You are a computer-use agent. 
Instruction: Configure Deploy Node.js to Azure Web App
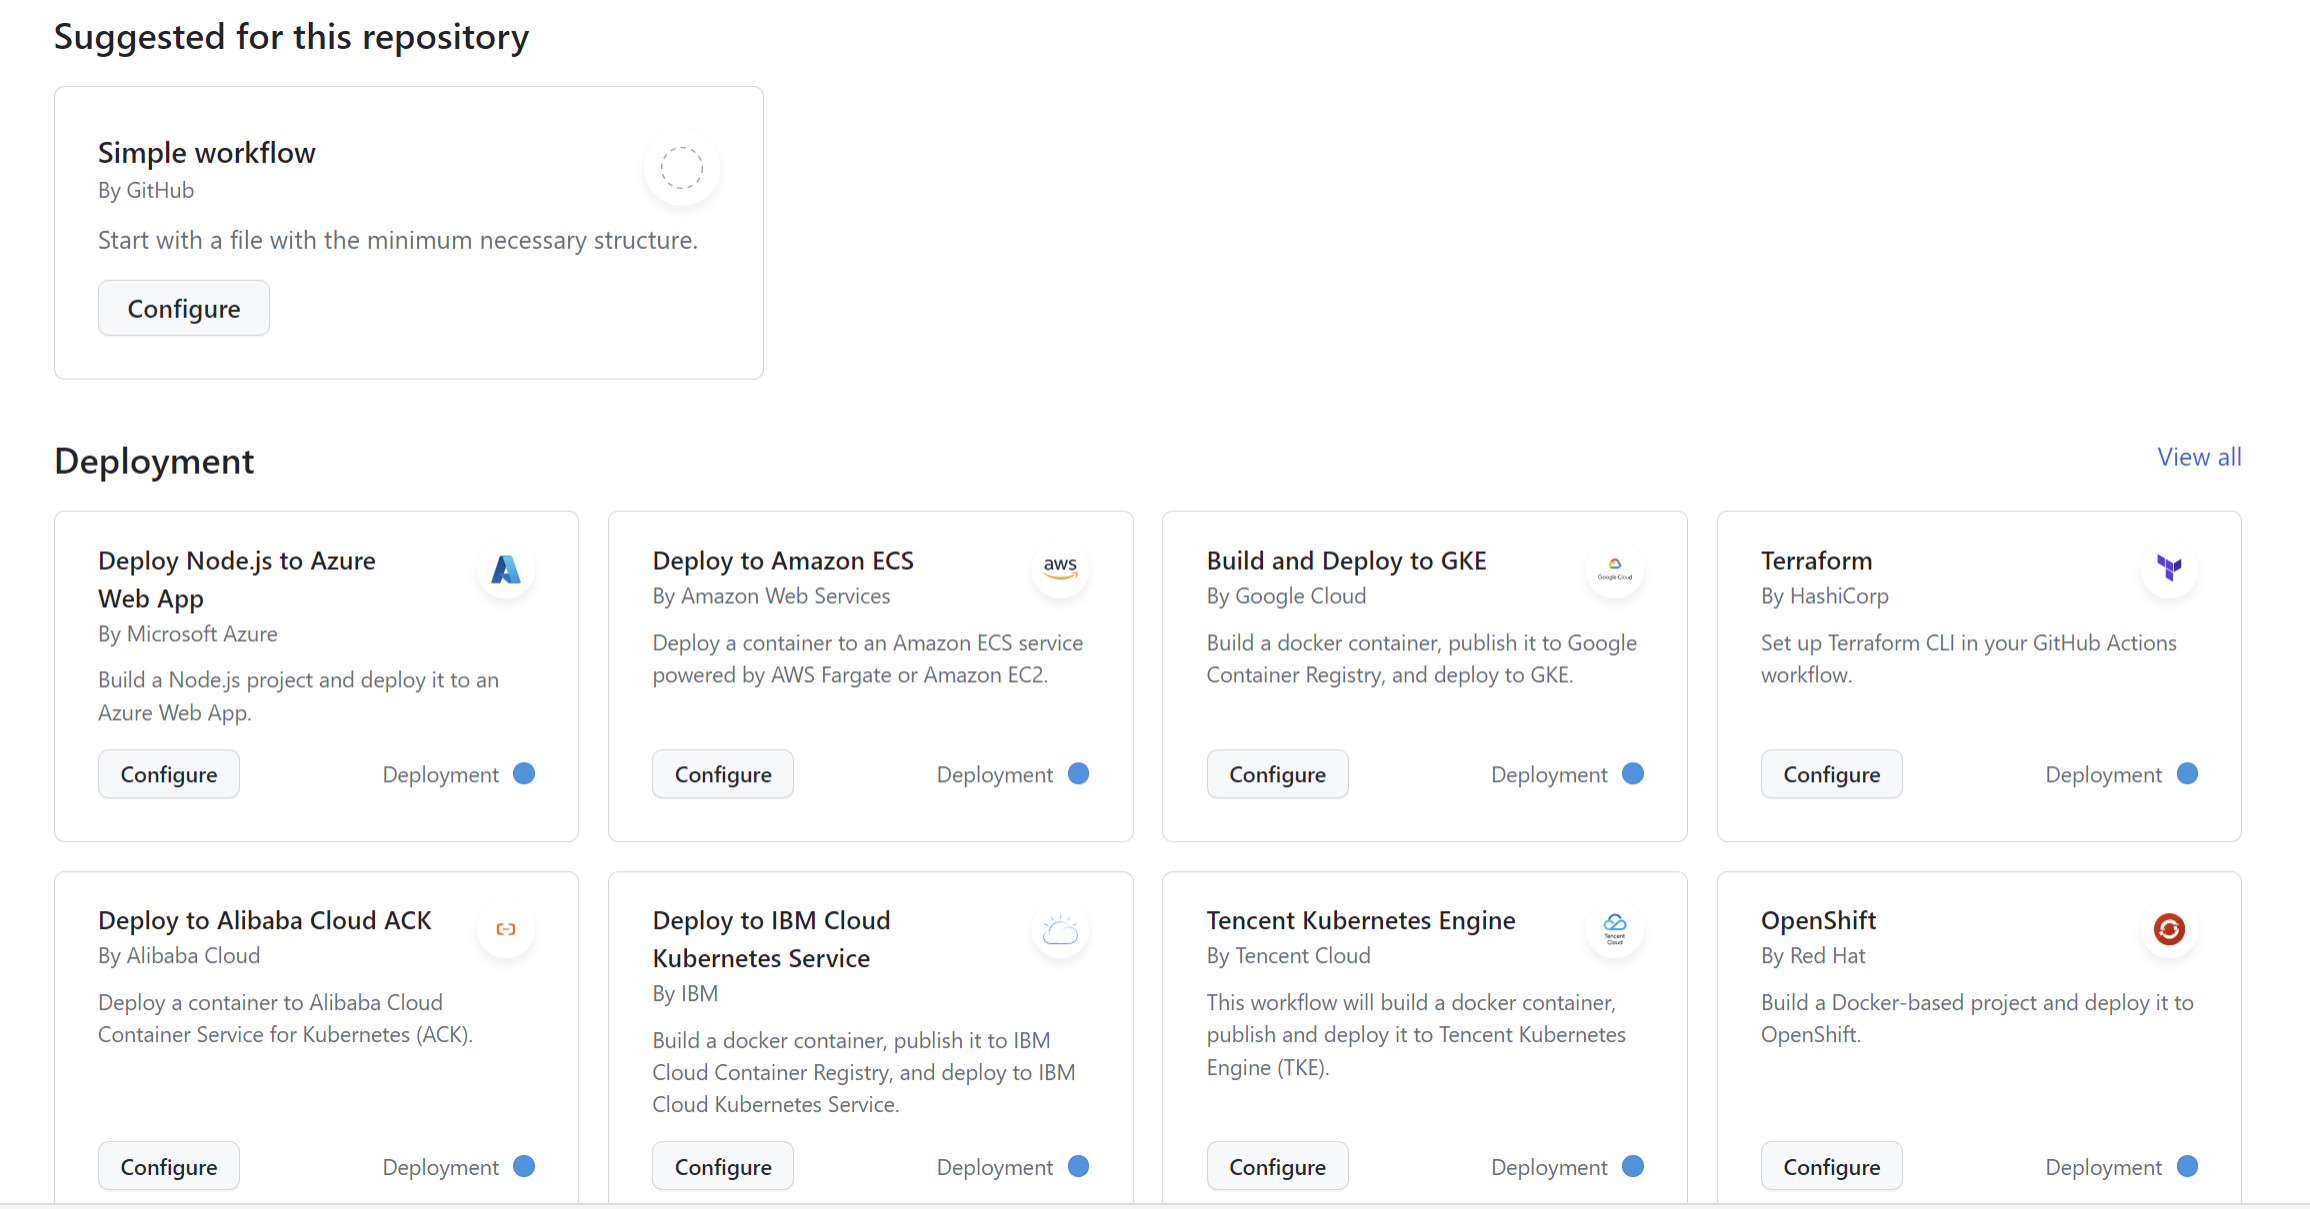pos(169,774)
